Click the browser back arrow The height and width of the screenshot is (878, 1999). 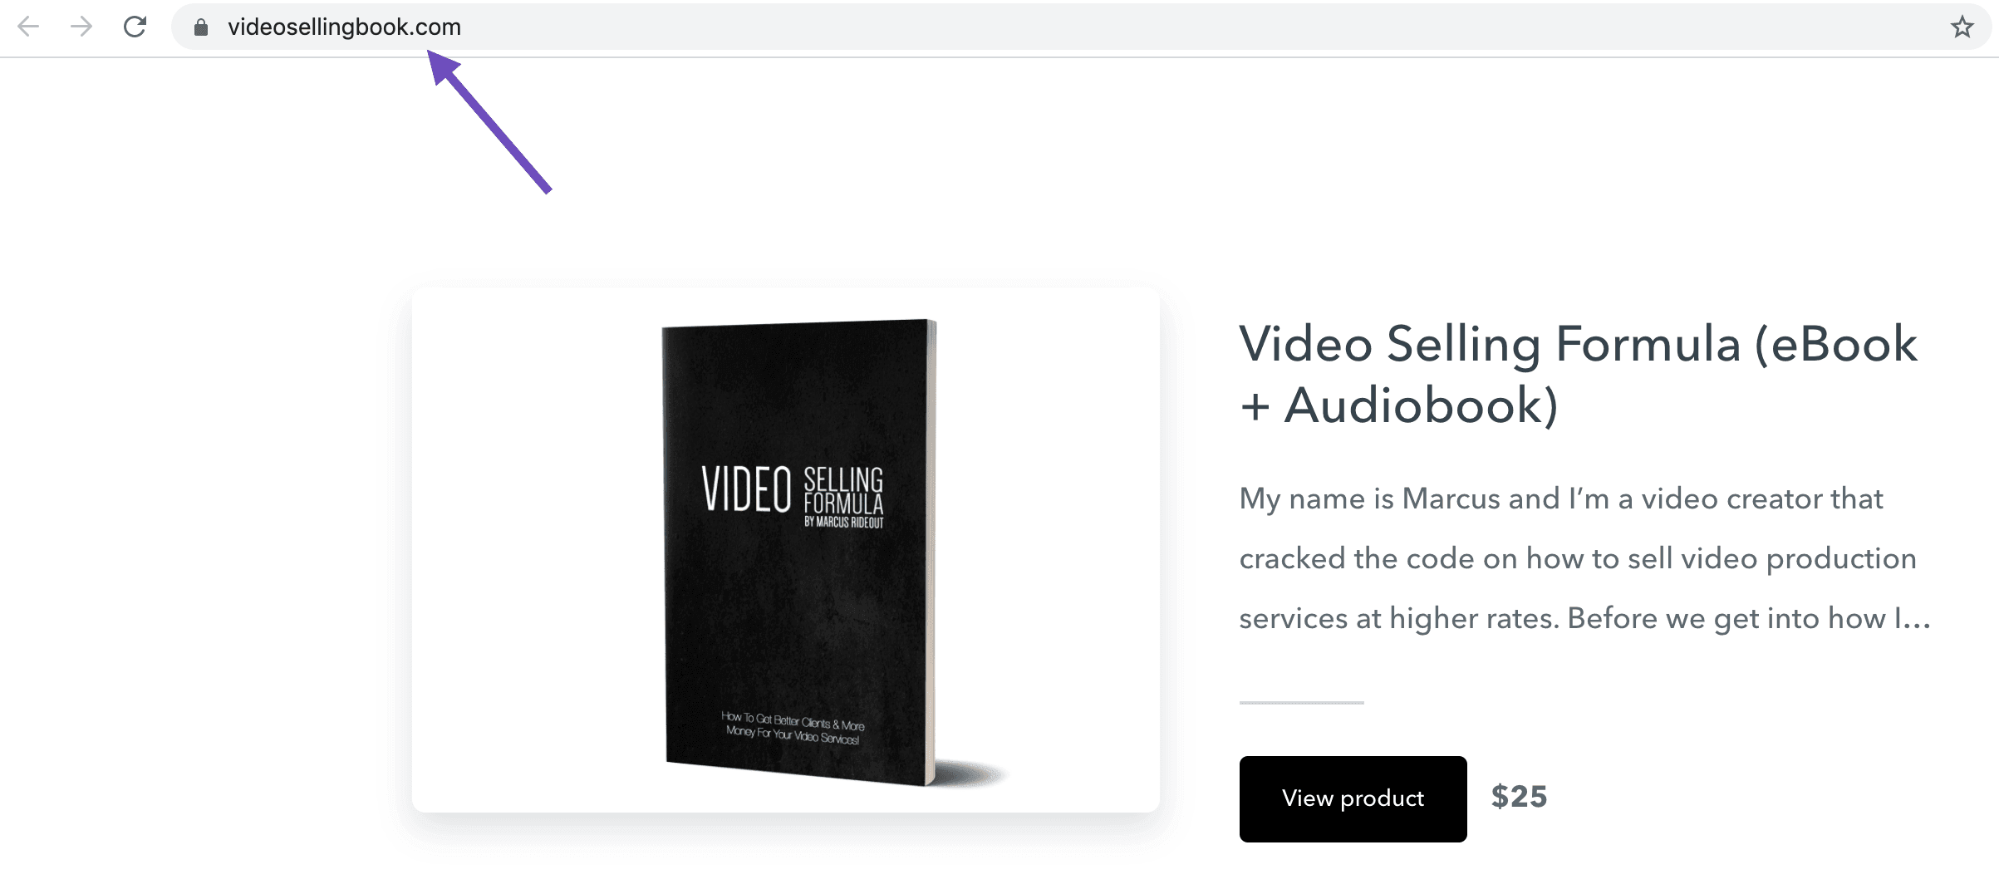click(x=28, y=27)
